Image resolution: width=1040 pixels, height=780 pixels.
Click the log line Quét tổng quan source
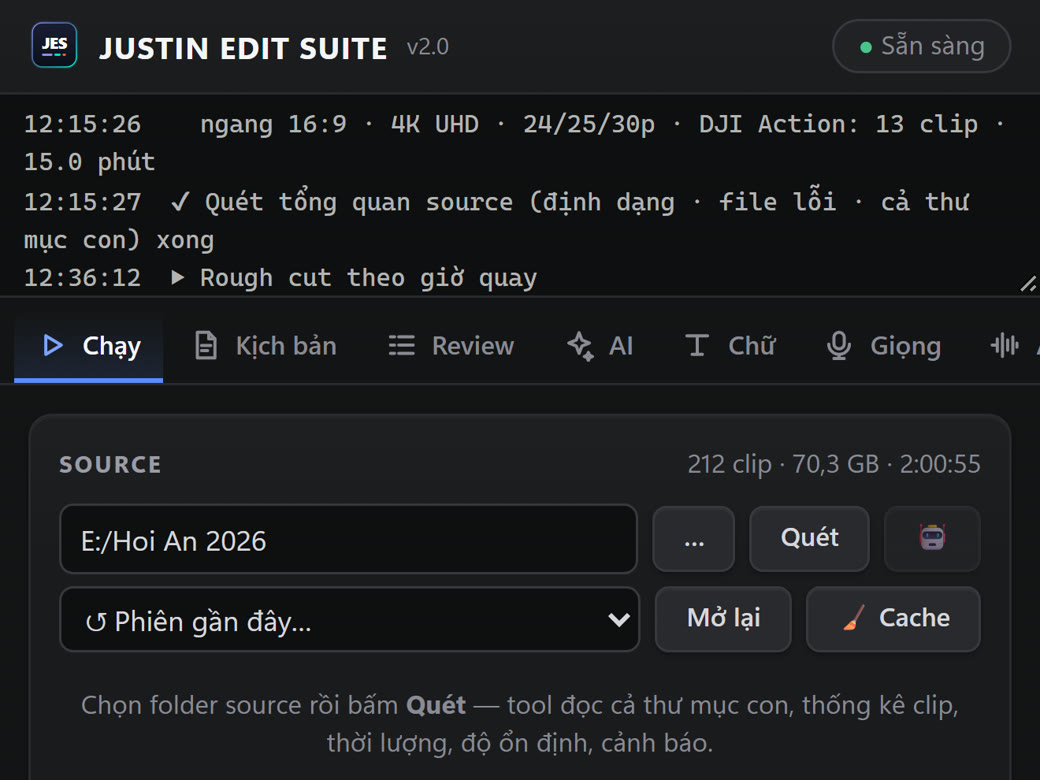(x=497, y=221)
